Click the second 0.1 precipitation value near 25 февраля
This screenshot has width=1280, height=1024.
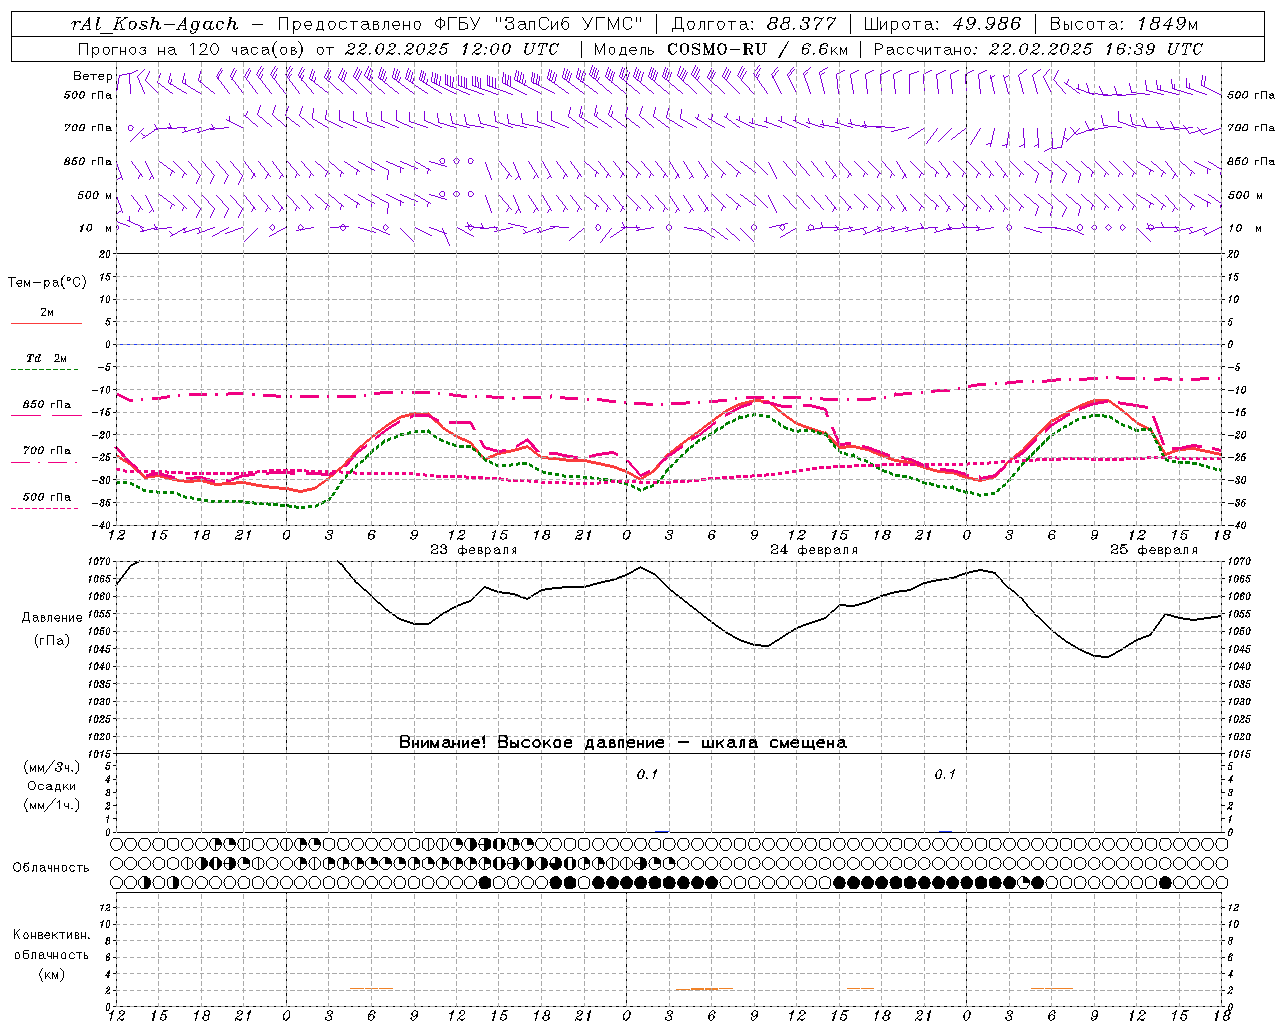945,775
